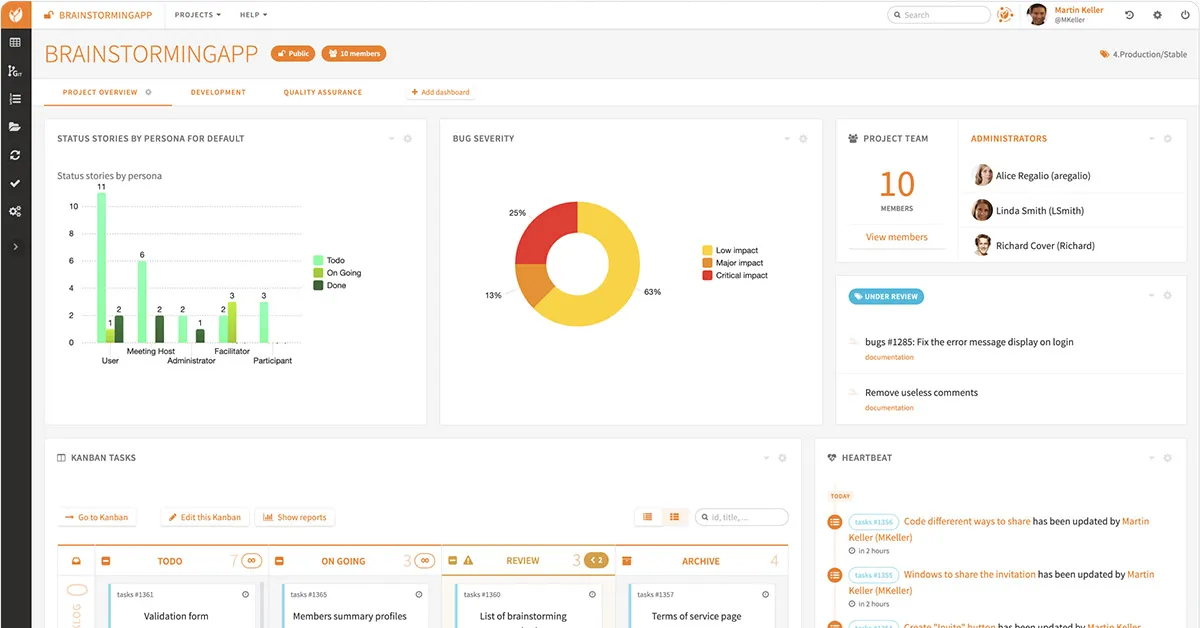The height and width of the screenshot is (628, 1200).
Task: Click the folder icon in left sidebar
Action: (x=15, y=127)
